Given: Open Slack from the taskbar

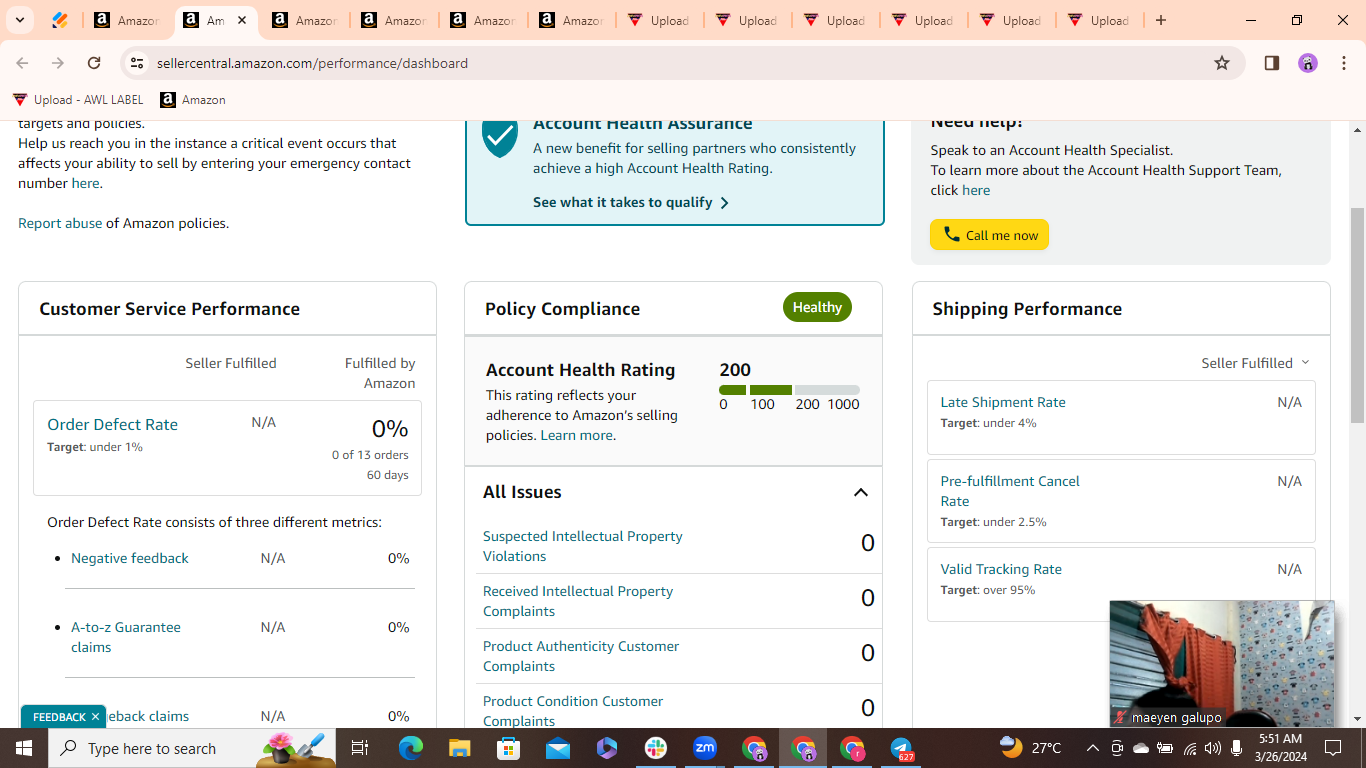Looking at the screenshot, I should (656, 748).
